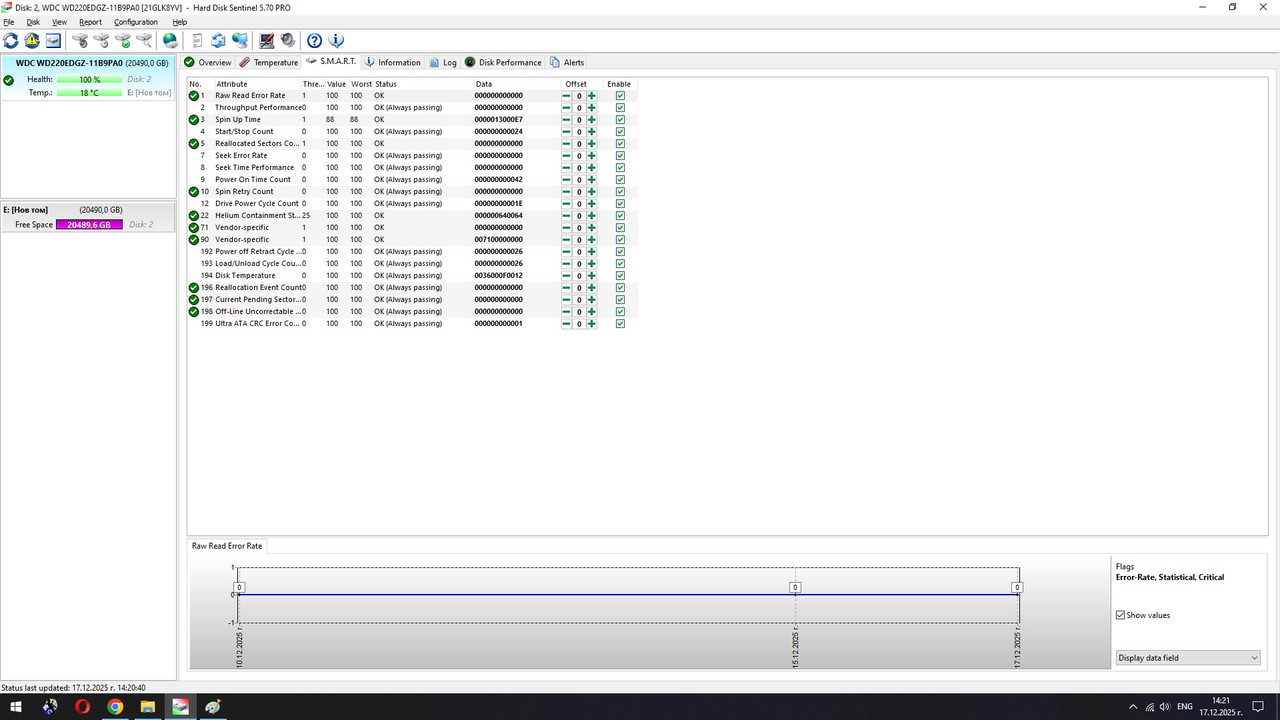Disable Enable checkbox for Raw Read Error Rate

coord(620,95)
